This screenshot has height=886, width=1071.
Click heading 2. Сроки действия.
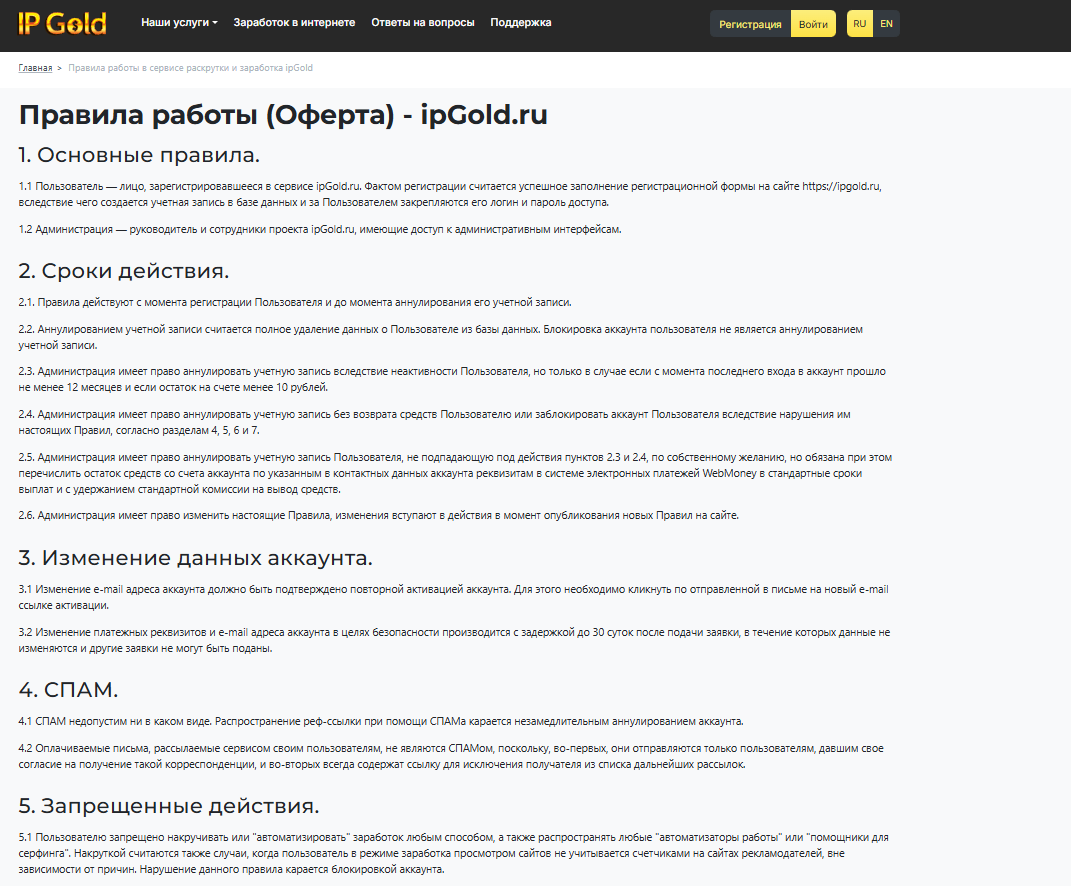tap(124, 271)
